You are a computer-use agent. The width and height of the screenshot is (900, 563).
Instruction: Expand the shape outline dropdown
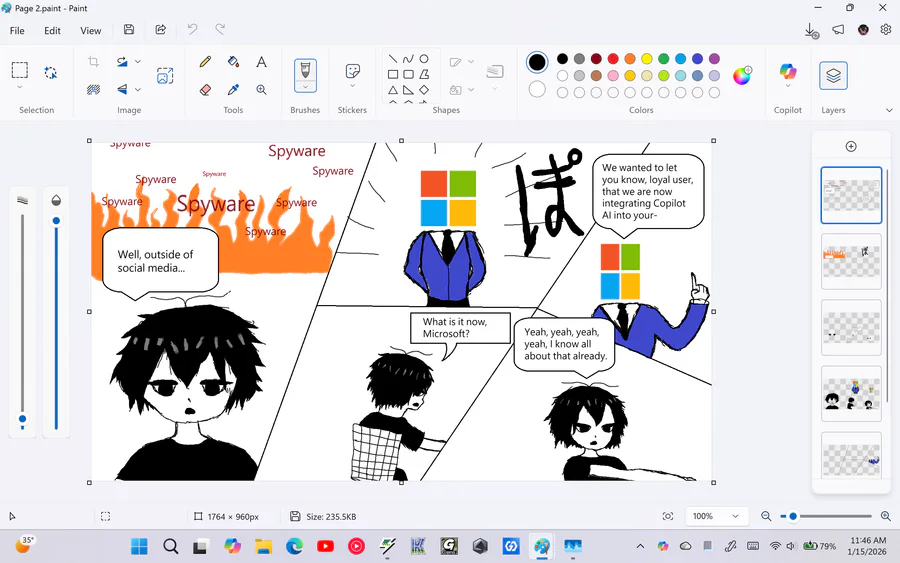pyautogui.click(x=471, y=61)
